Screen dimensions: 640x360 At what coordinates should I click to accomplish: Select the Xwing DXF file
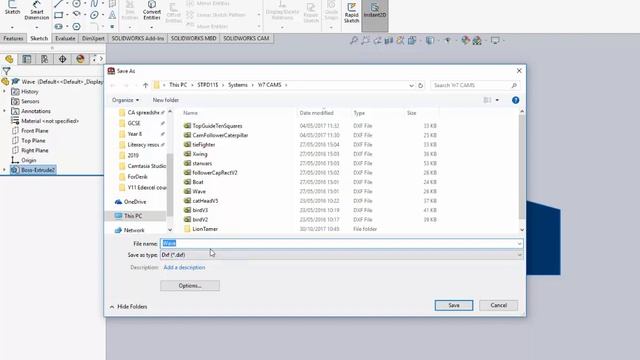click(x=200, y=154)
